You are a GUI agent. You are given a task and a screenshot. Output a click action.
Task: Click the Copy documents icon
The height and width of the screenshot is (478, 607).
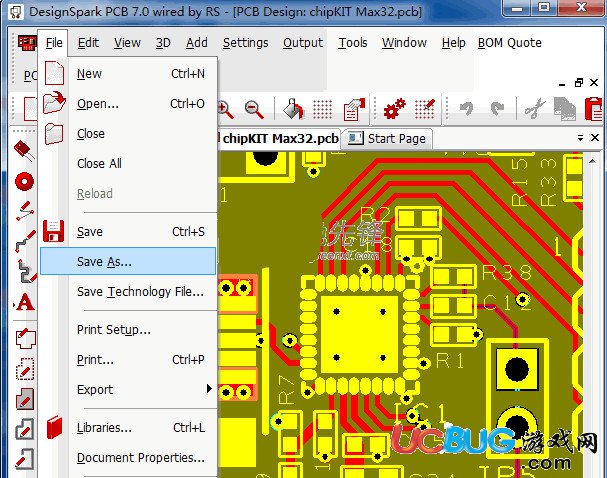click(x=565, y=109)
